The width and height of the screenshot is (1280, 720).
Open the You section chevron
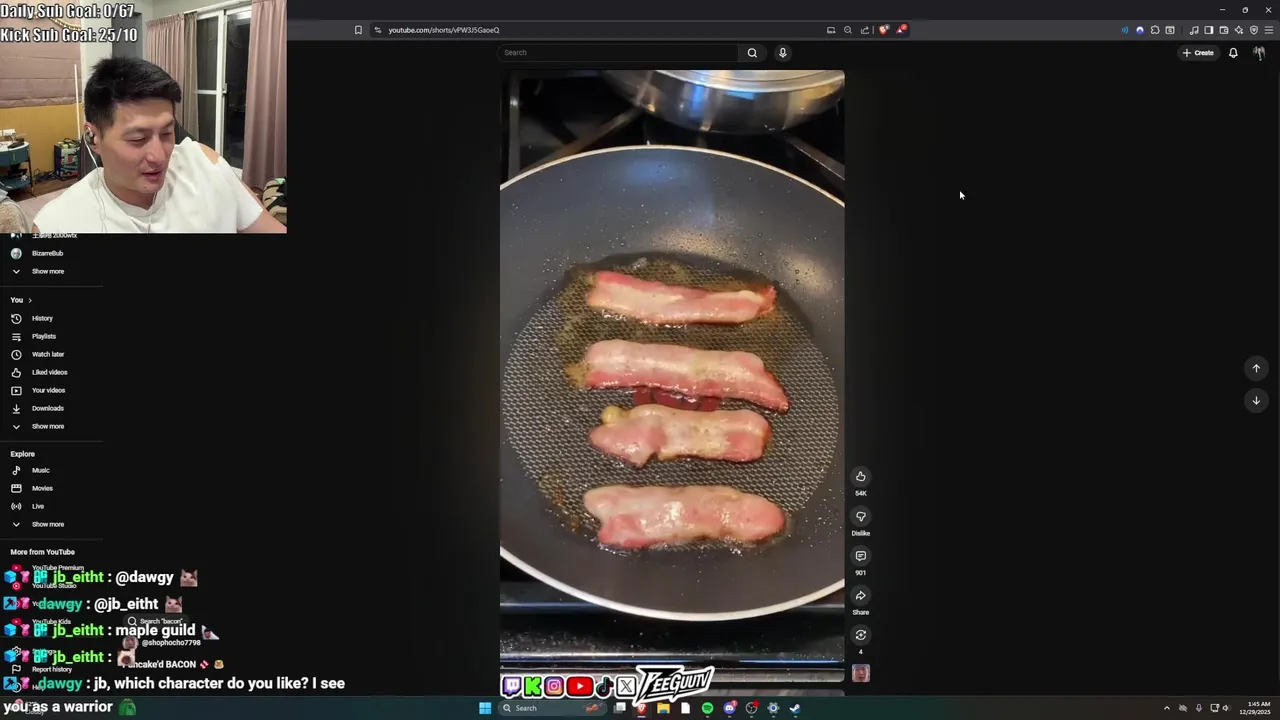coord(30,300)
